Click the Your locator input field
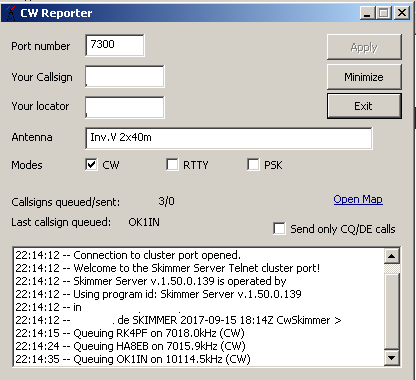The image size is (416, 380). pyautogui.click(x=125, y=107)
